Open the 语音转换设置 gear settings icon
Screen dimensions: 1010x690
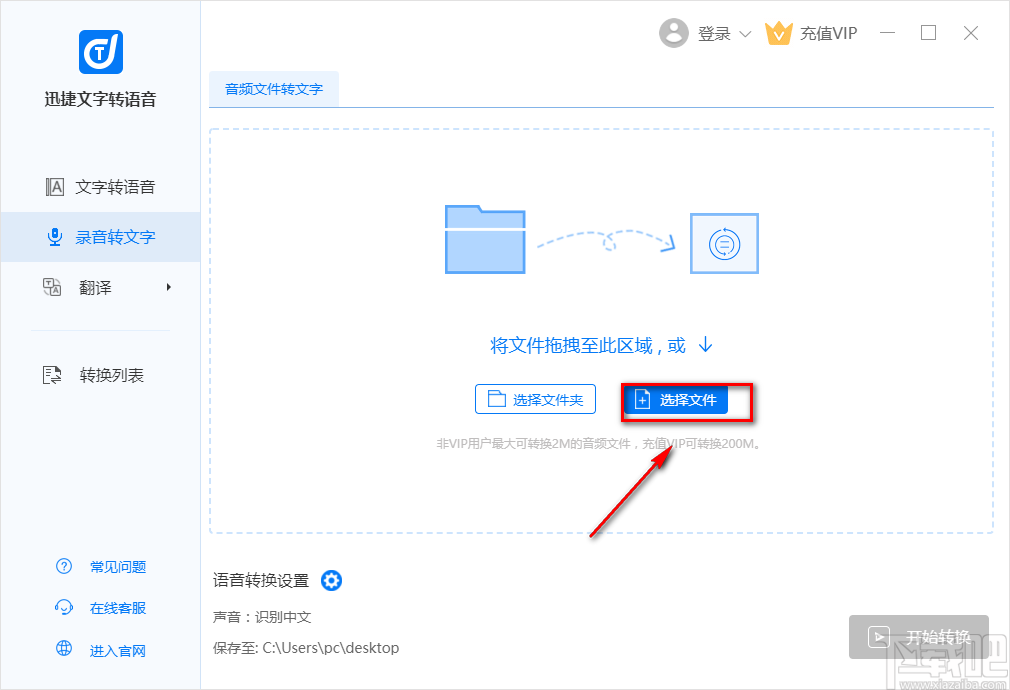click(x=331, y=580)
